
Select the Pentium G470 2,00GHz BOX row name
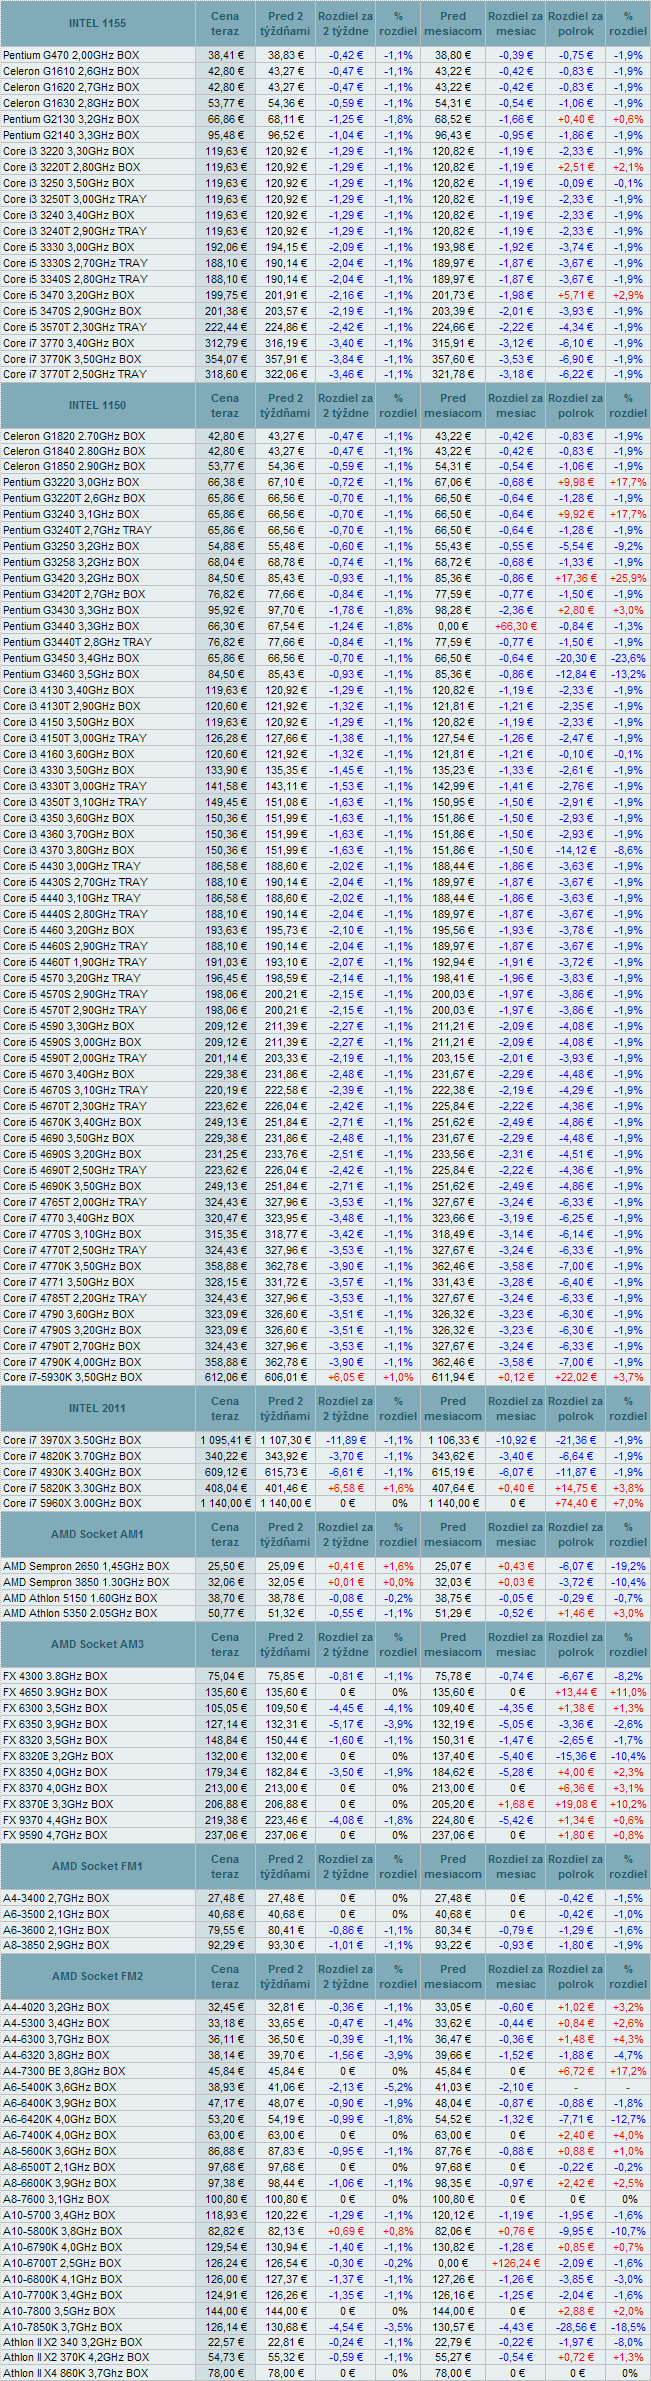point(71,55)
